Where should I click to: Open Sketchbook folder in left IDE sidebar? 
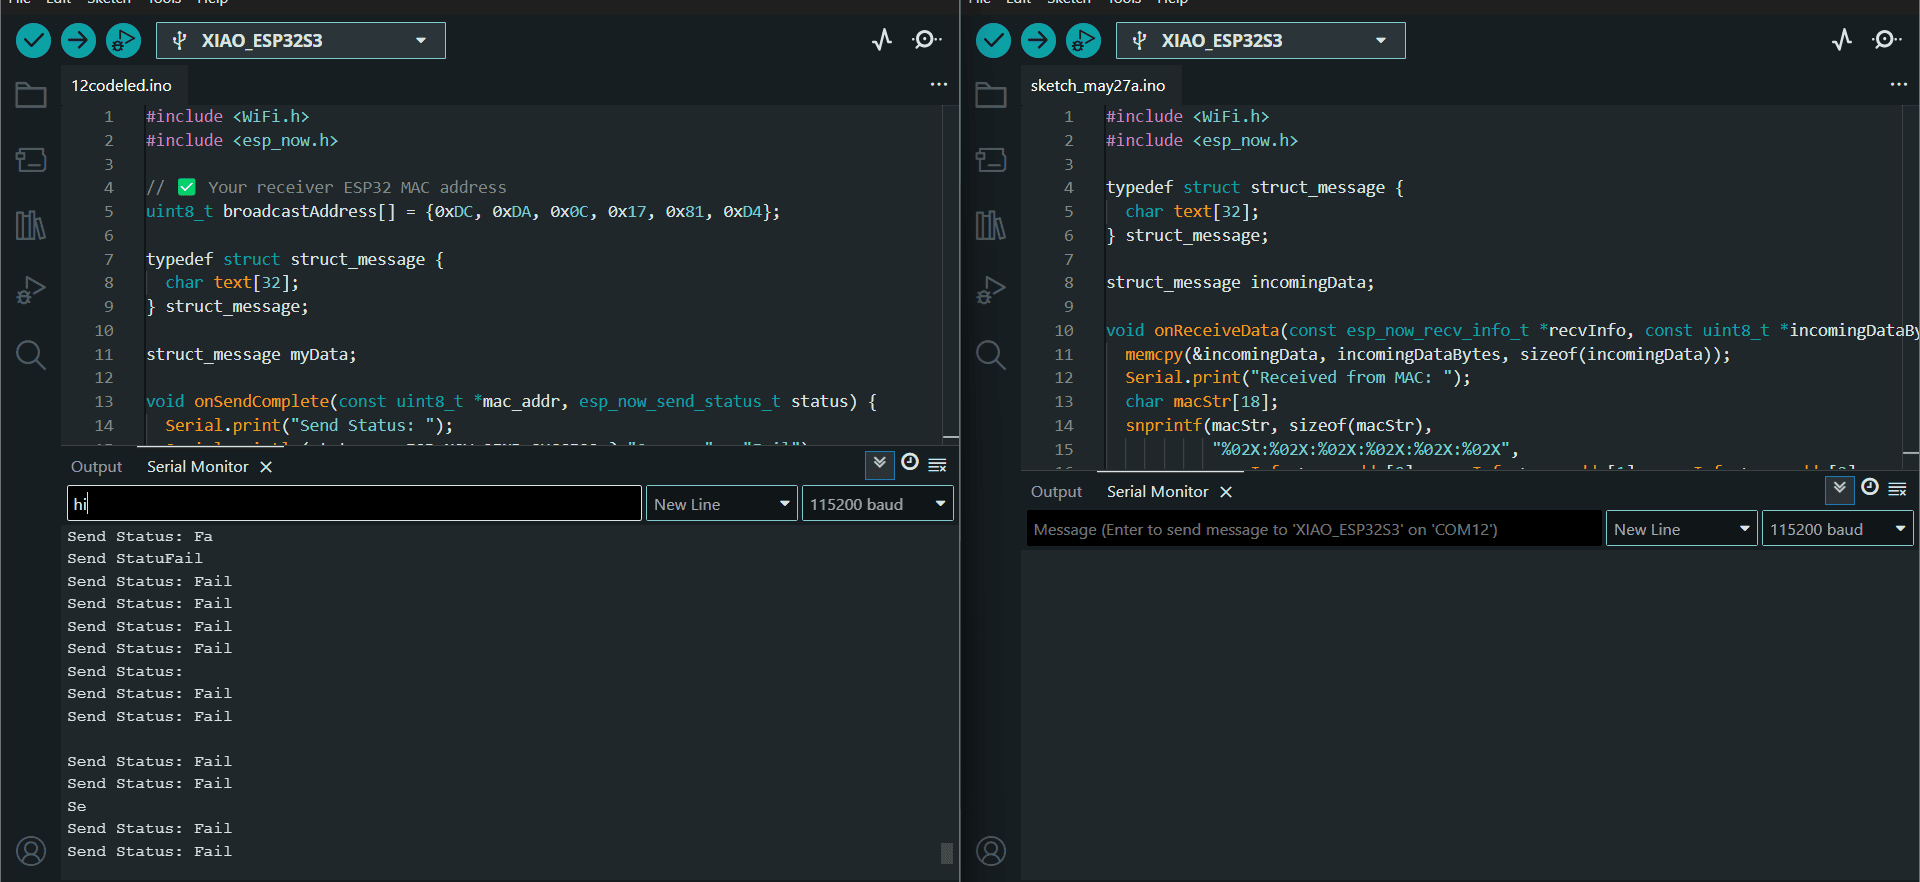[31, 95]
